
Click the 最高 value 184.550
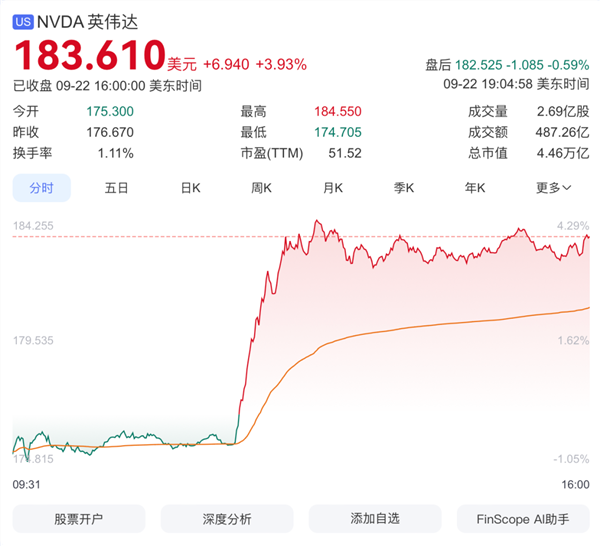[x=338, y=111]
